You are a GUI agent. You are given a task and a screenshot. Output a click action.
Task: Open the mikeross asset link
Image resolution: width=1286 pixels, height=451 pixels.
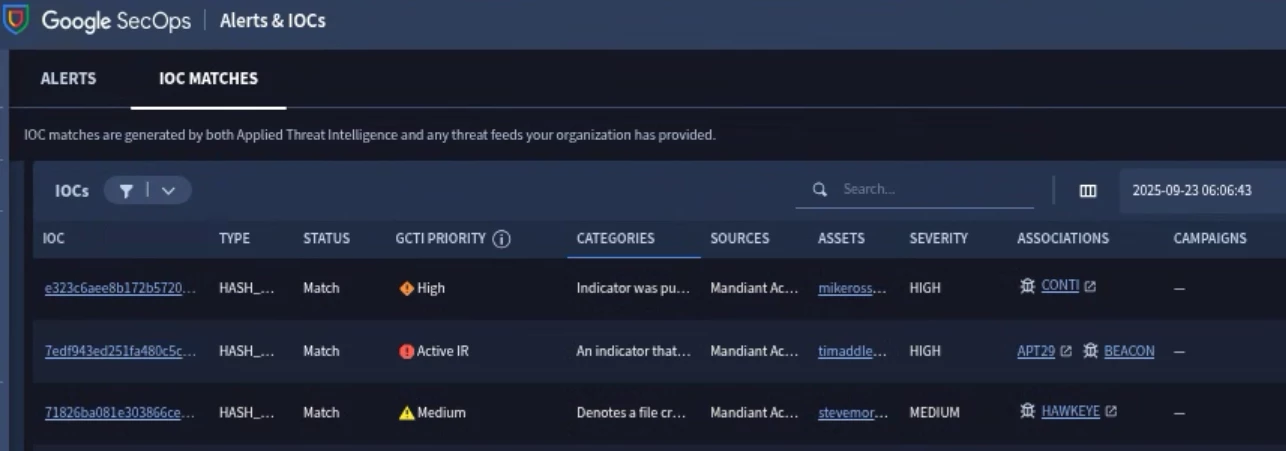tap(852, 288)
